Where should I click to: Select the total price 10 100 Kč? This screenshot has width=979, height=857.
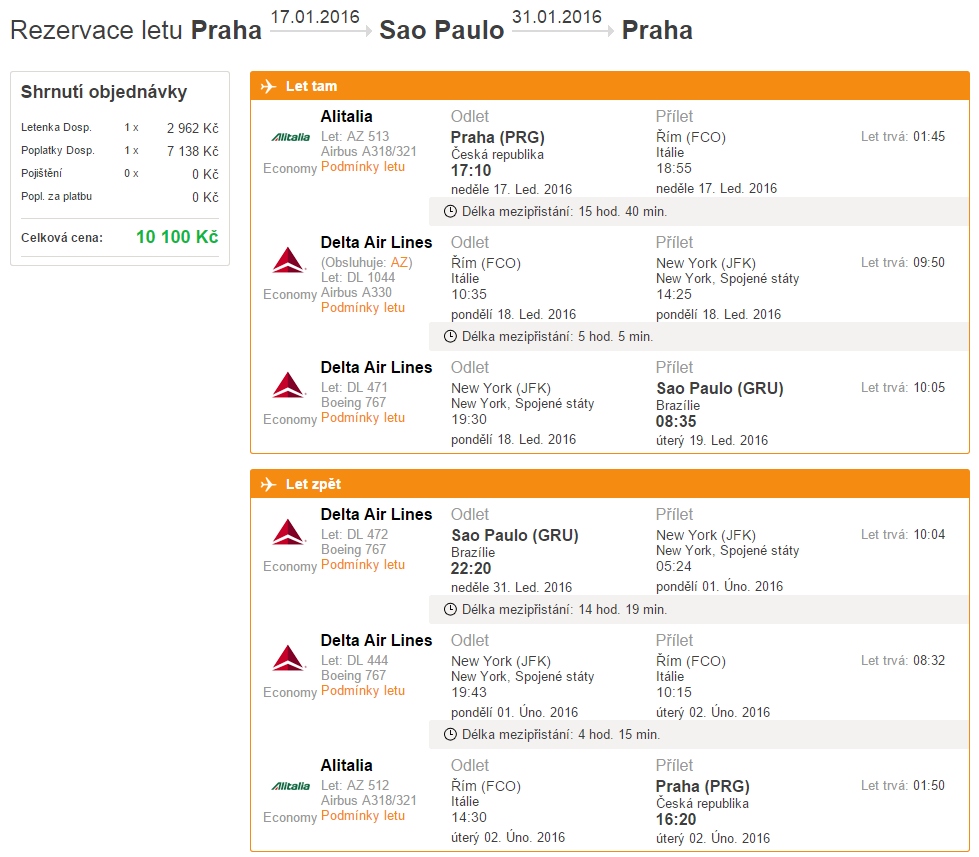(177, 237)
